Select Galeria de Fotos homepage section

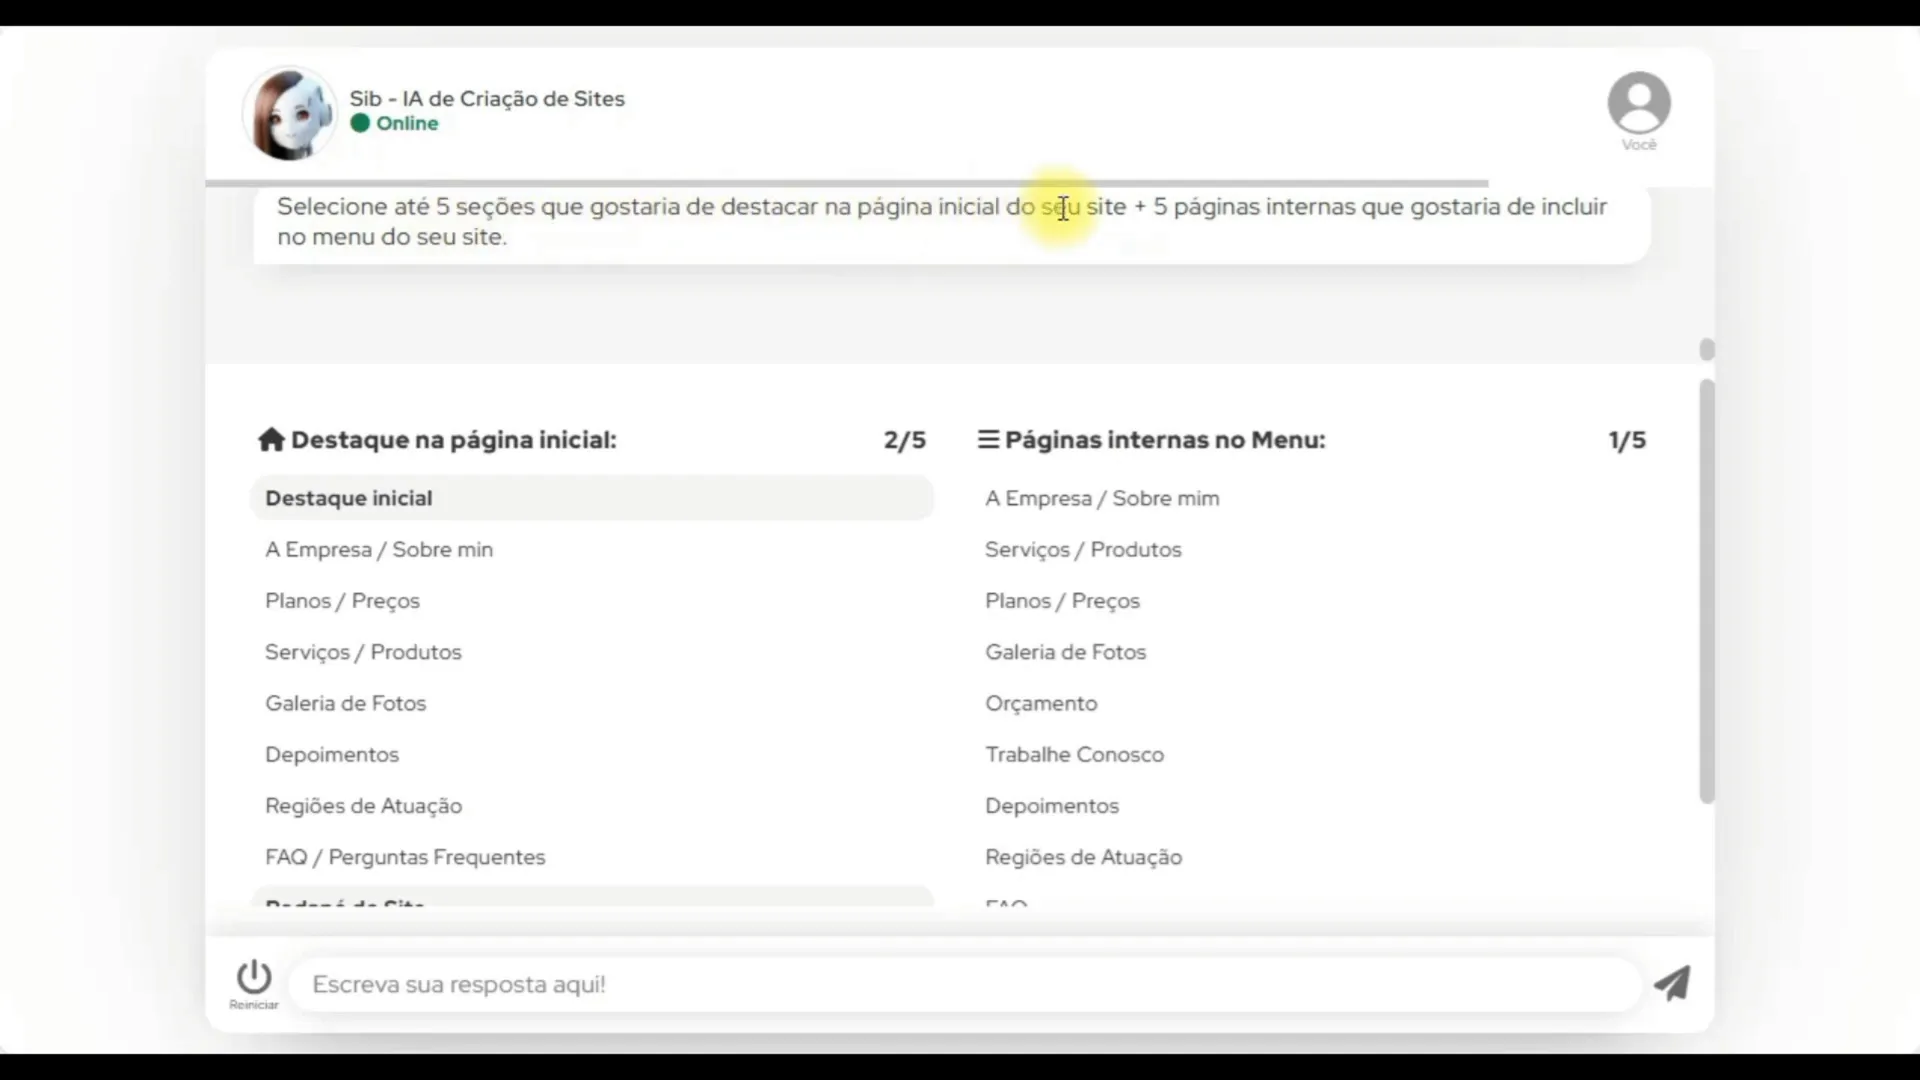[x=346, y=704]
